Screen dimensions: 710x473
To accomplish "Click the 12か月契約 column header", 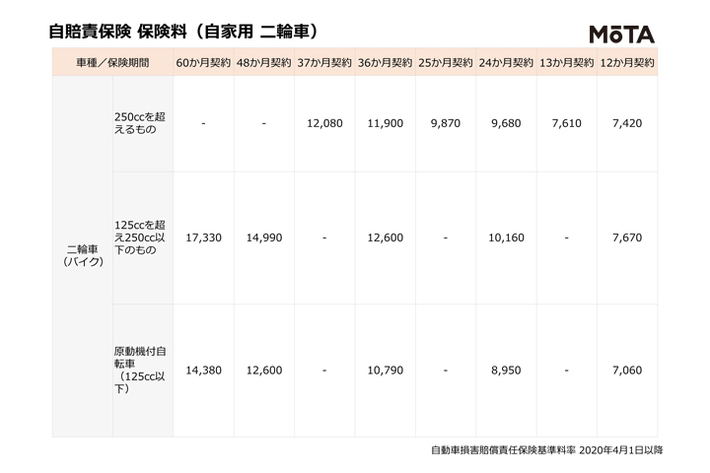I will tap(627, 62).
